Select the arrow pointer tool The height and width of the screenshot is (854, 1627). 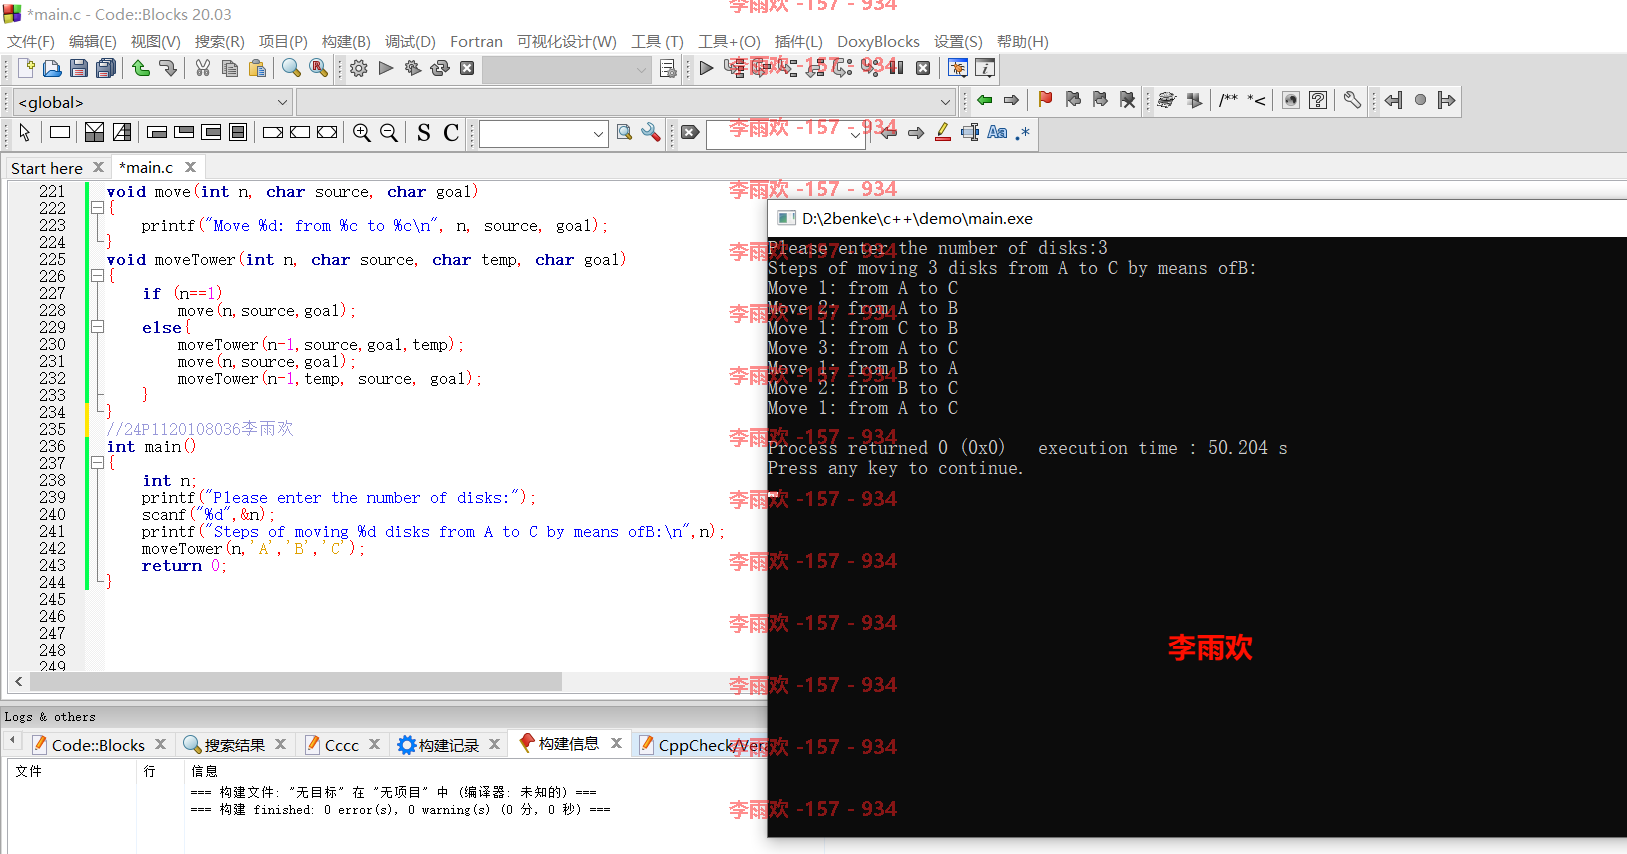coord(25,132)
